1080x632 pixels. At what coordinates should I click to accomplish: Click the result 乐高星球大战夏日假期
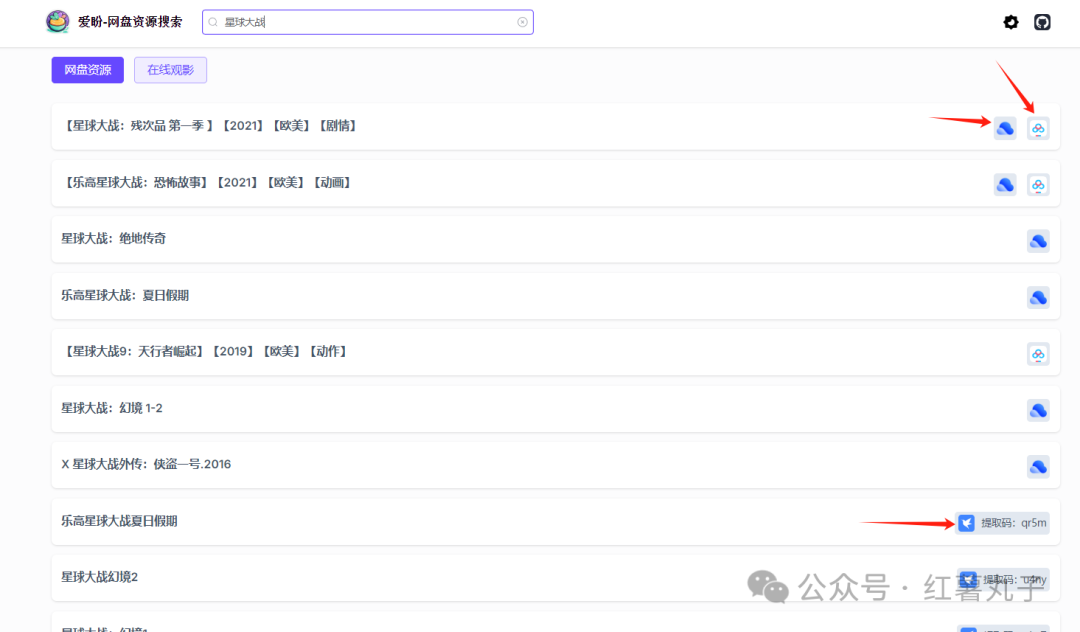tap(119, 521)
